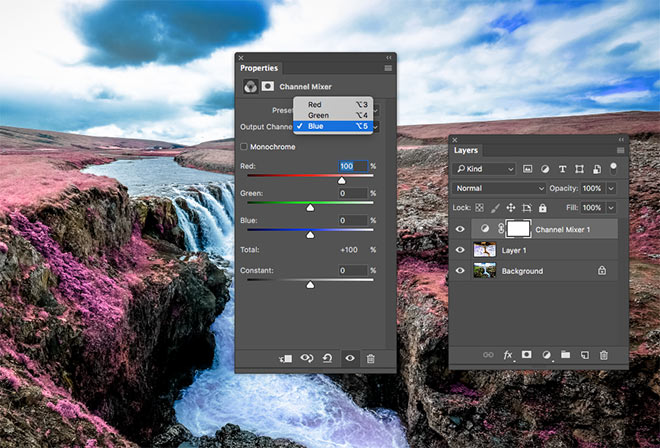The image size is (660, 448).
Task: Add layer style fx icon
Action: pyautogui.click(x=508, y=355)
